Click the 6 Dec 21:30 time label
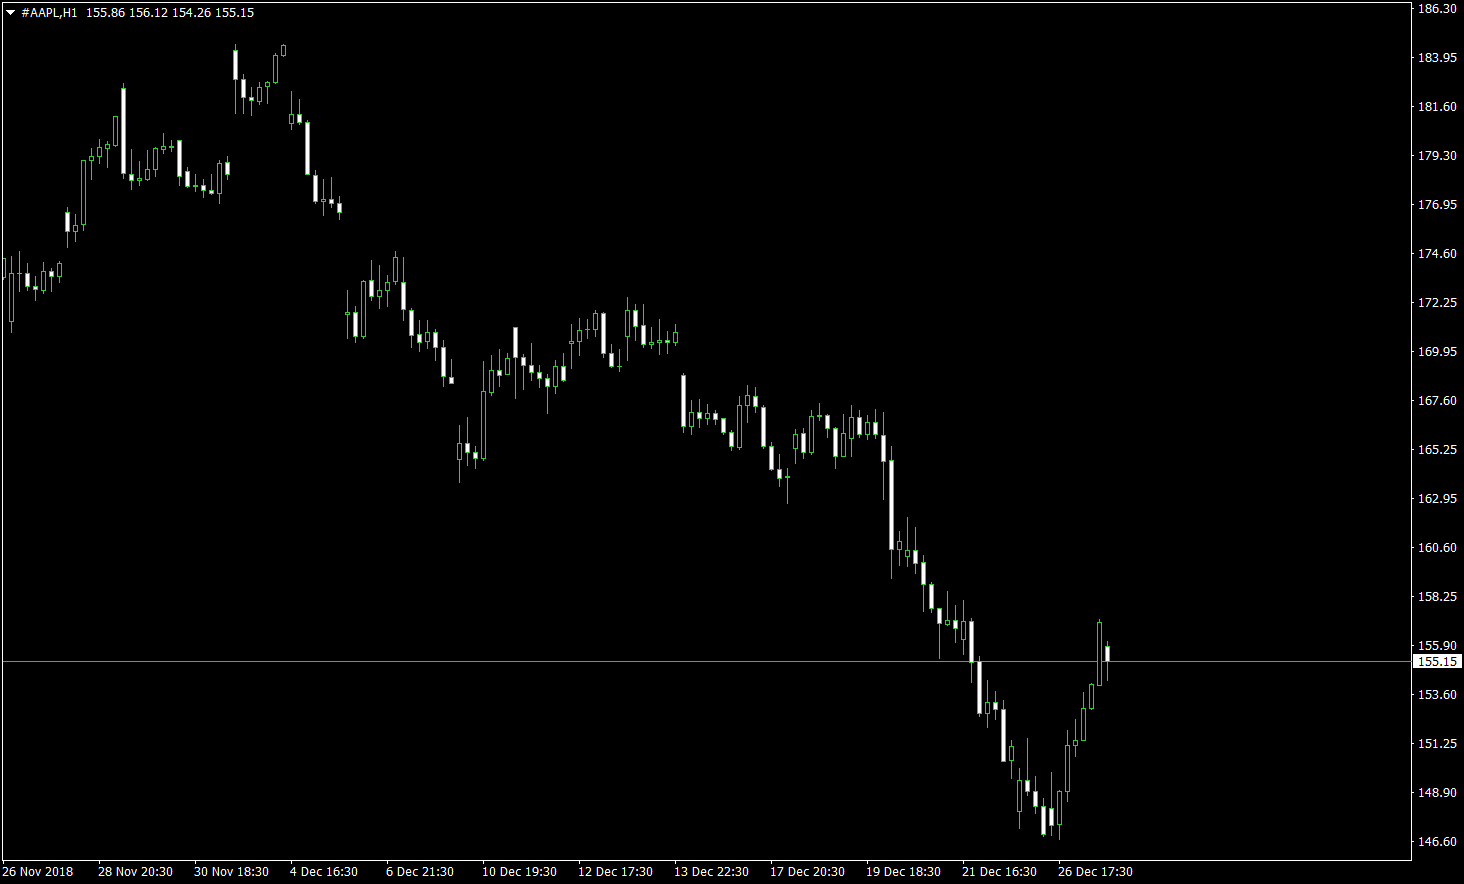1464x884 pixels. (x=420, y=872)
